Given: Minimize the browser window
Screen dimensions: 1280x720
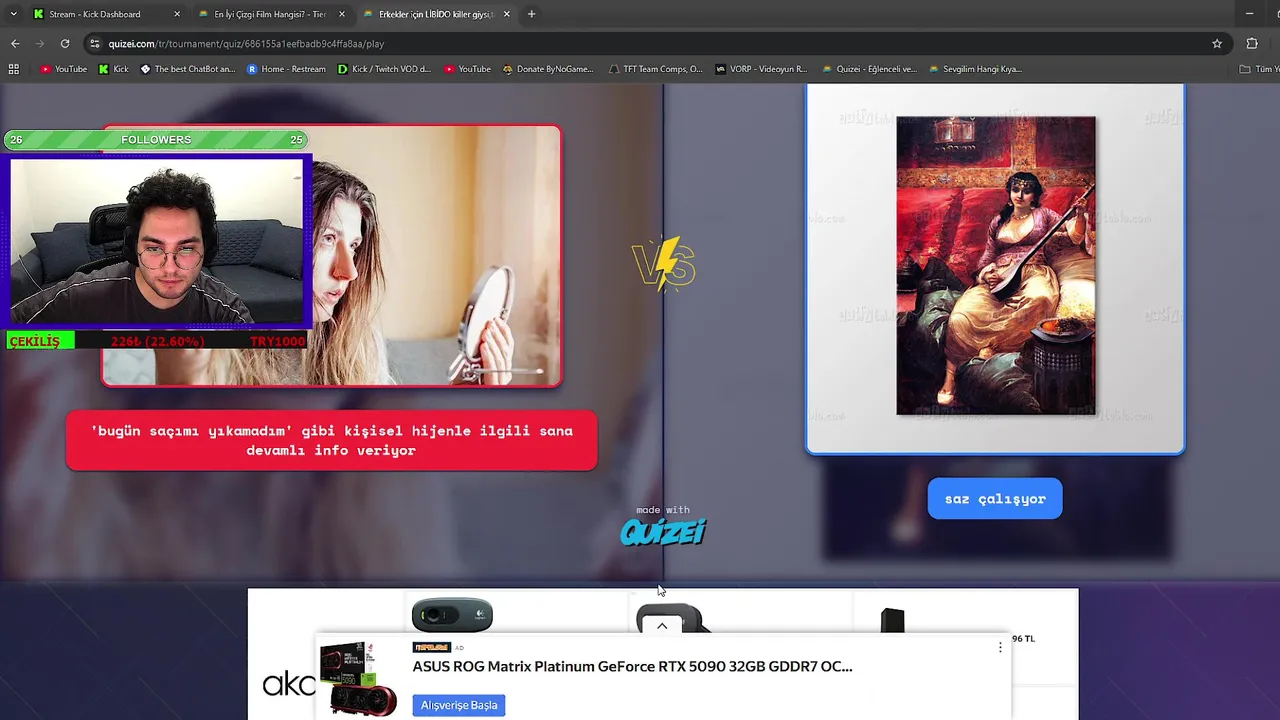Looking at the screenshot, I should (1249, 14).
